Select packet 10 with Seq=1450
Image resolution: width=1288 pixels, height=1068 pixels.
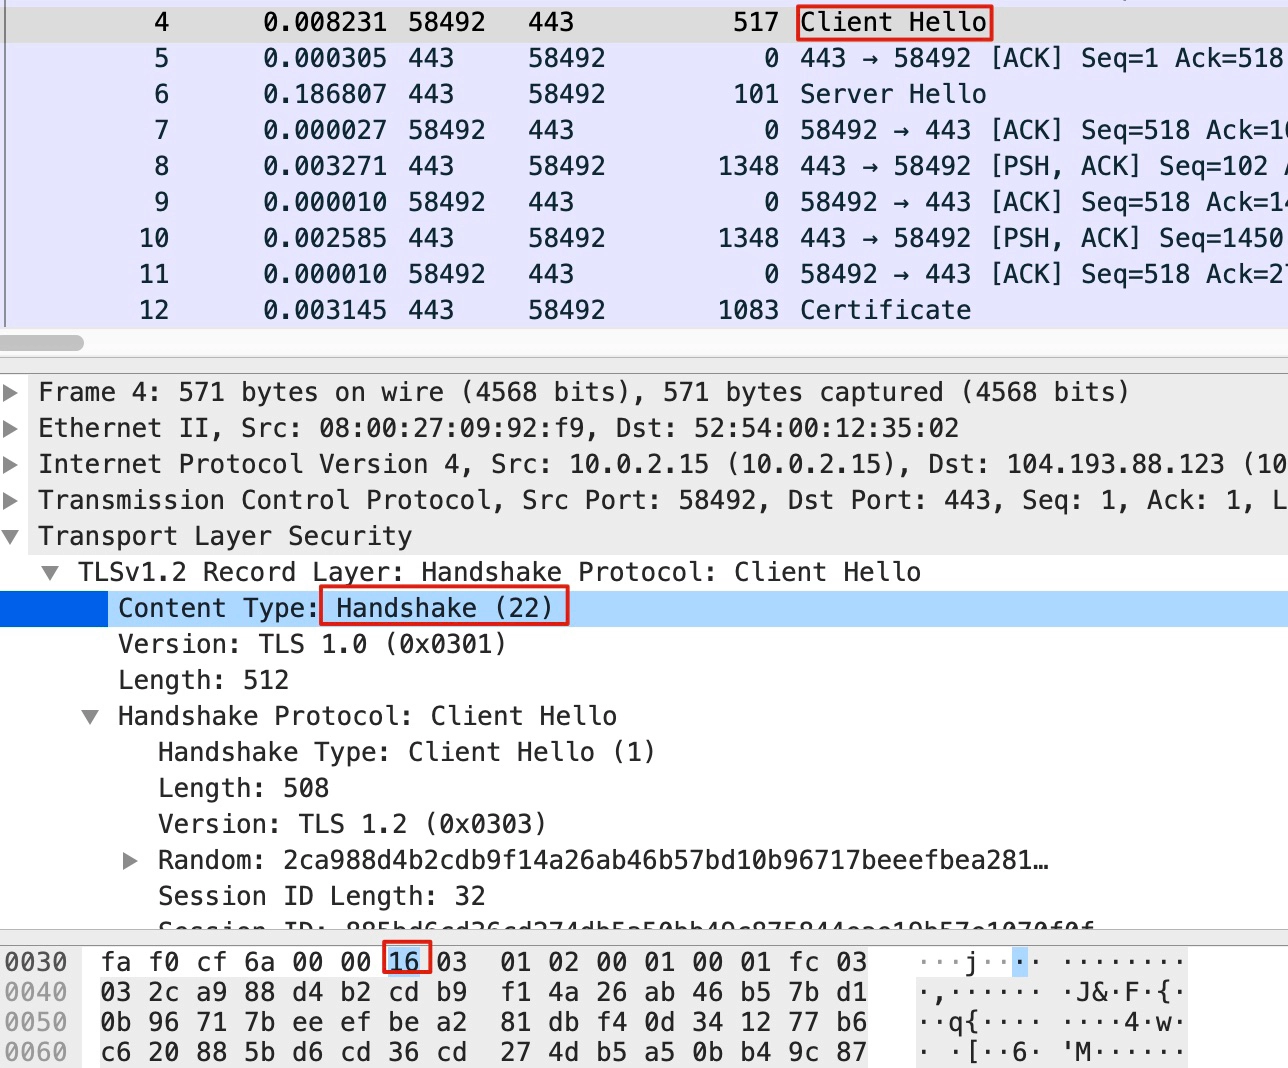644,238
